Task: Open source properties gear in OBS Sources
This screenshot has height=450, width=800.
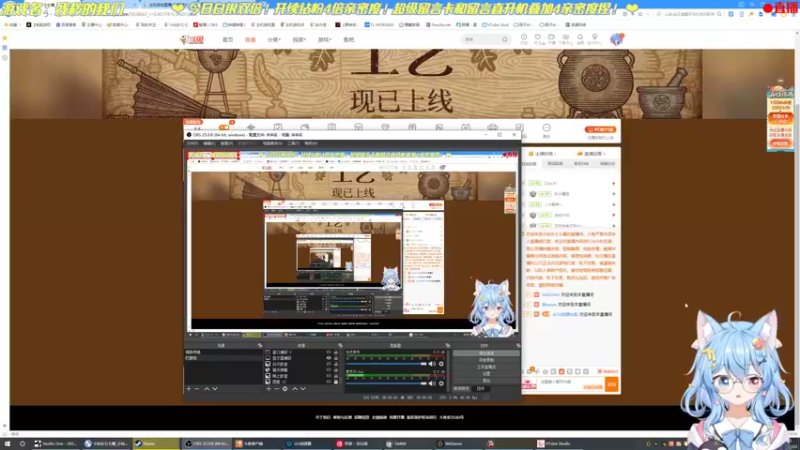Action: click(285, 389)
